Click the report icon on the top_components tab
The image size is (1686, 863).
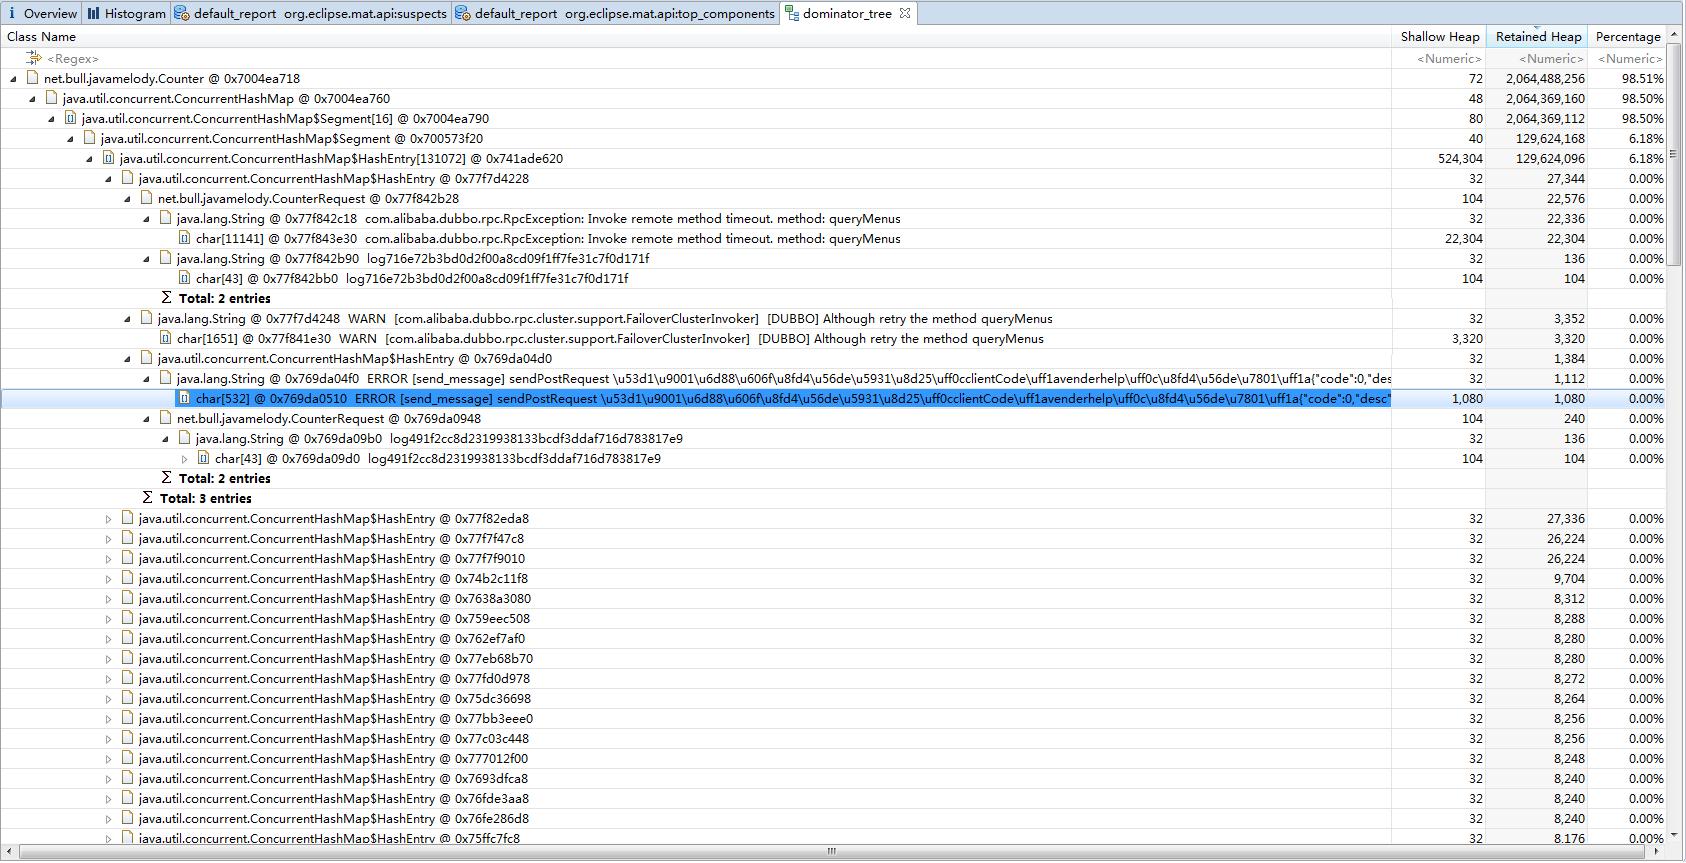[462, 14]
